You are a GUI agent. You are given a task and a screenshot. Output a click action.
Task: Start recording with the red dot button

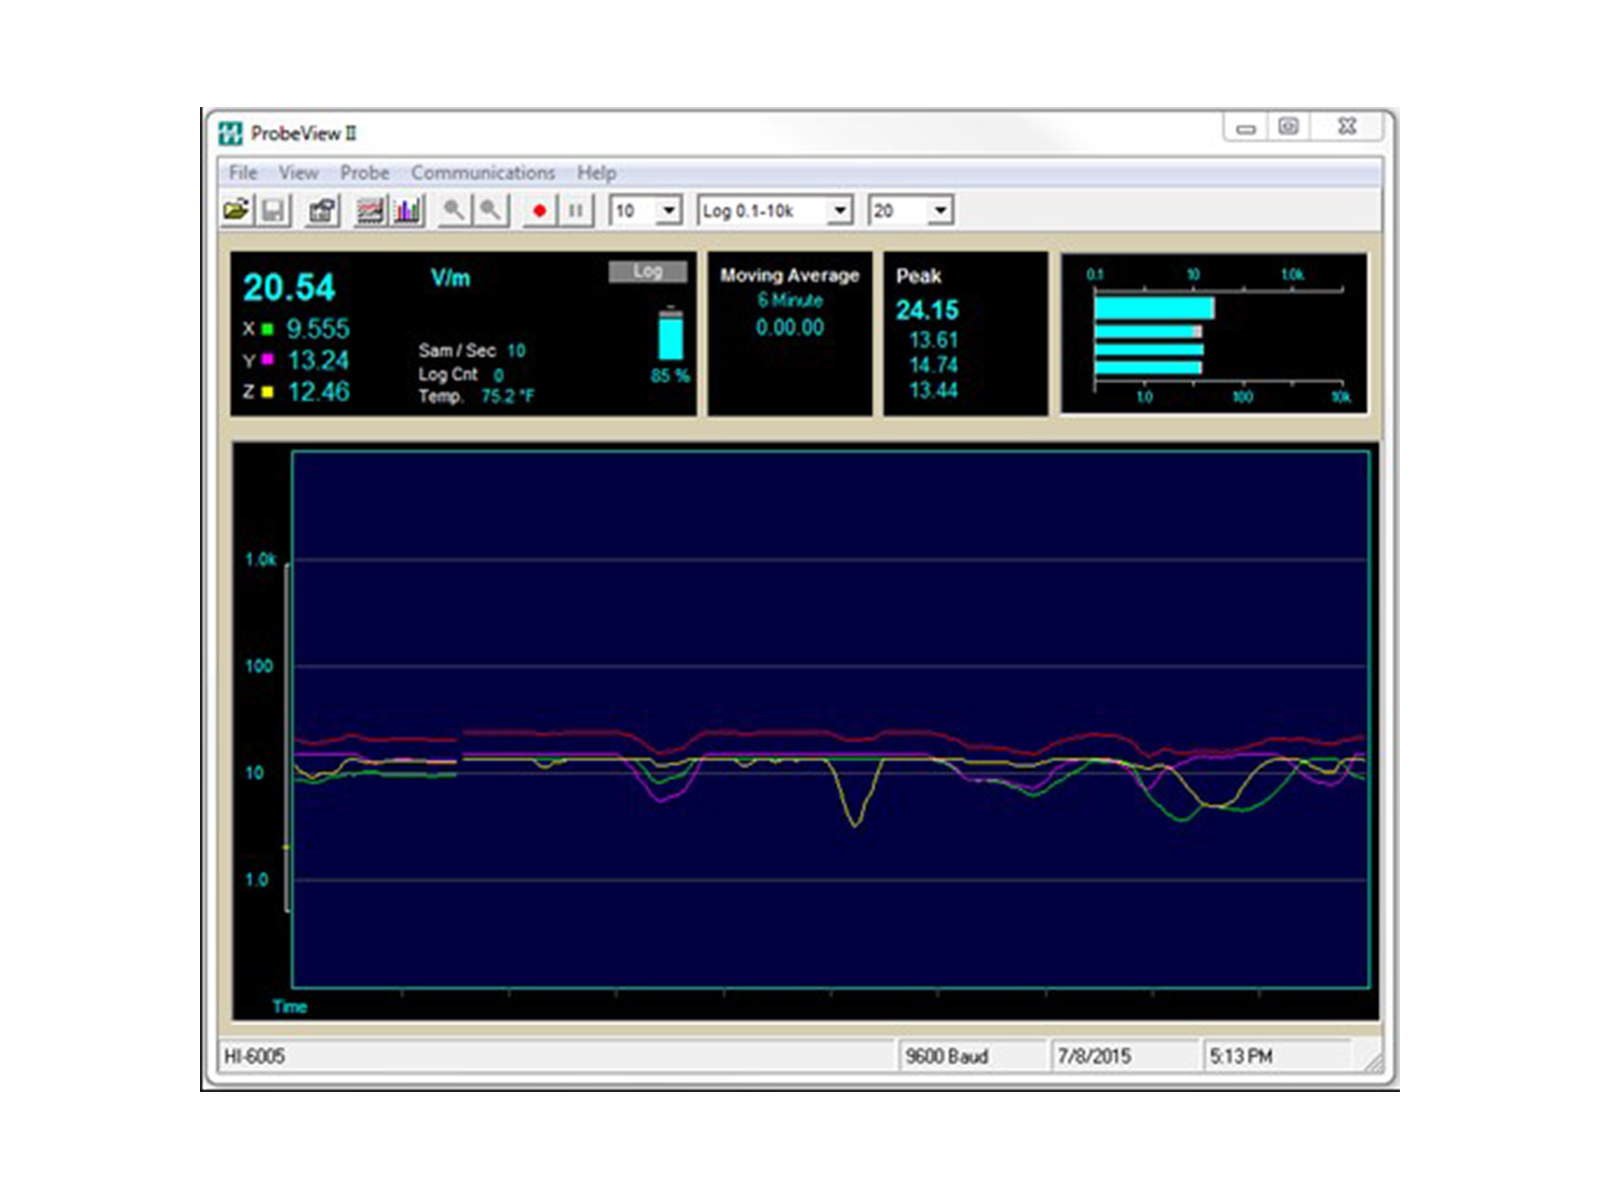tap(539, 210)
